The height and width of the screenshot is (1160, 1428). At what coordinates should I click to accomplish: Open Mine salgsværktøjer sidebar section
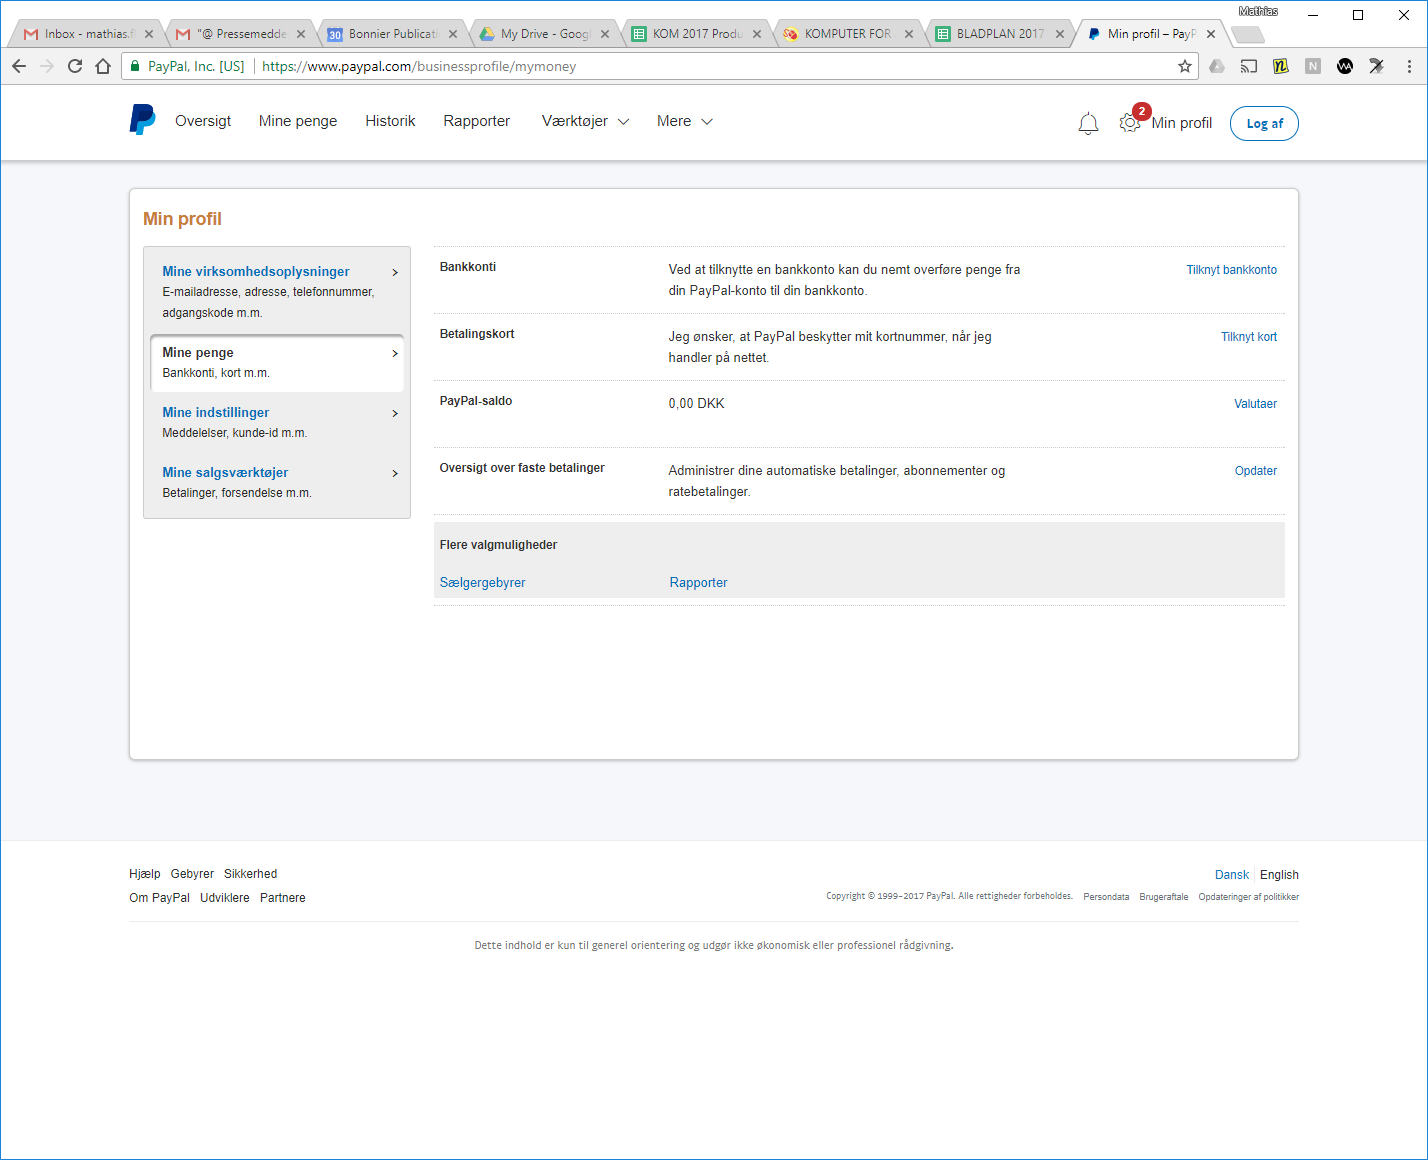click(x=225, y=472)
